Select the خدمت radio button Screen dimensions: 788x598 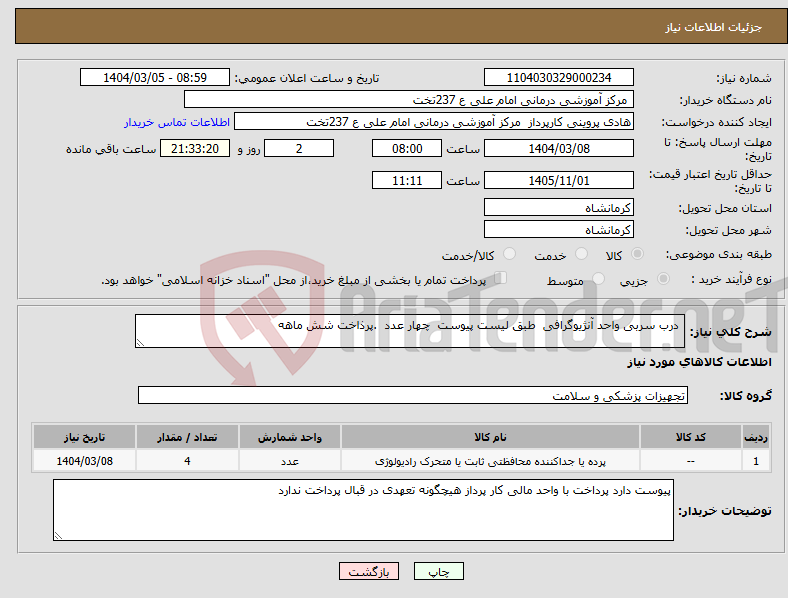pyautogui.click(x=581, y=254)
